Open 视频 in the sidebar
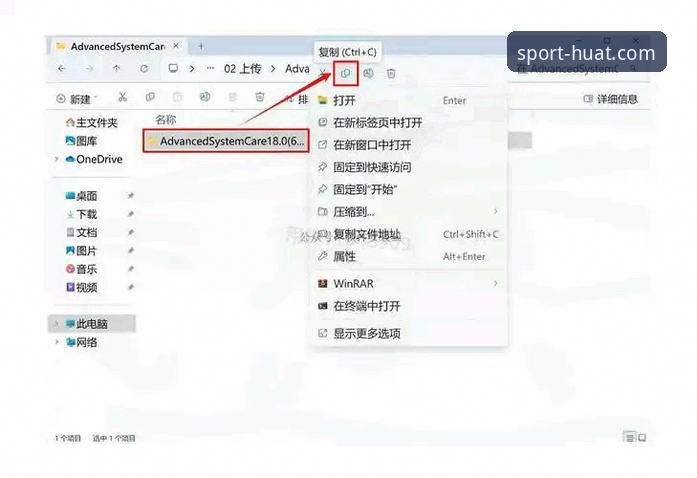697x478 pixels. click(x=82, y=287)
